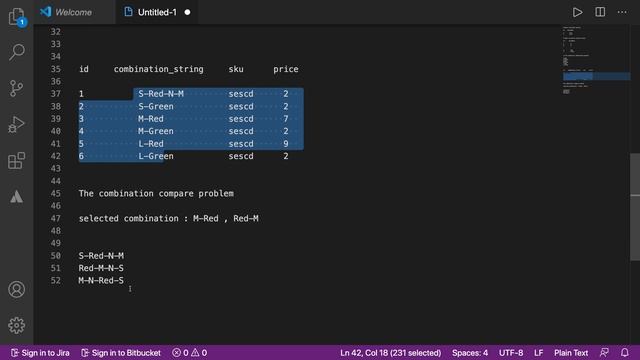Click the Run play button in editor toolbar

(577, 12)
